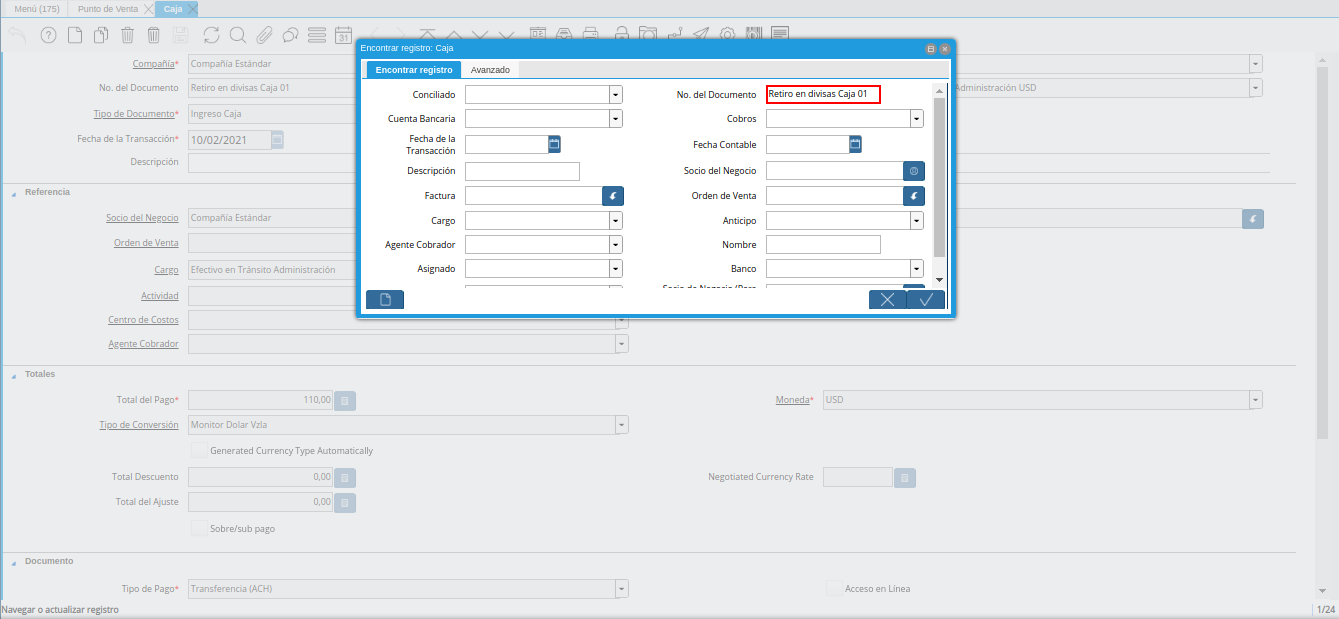Confirm the search with the checkmark button
1339x619 pixels.
tap(926, 300)
